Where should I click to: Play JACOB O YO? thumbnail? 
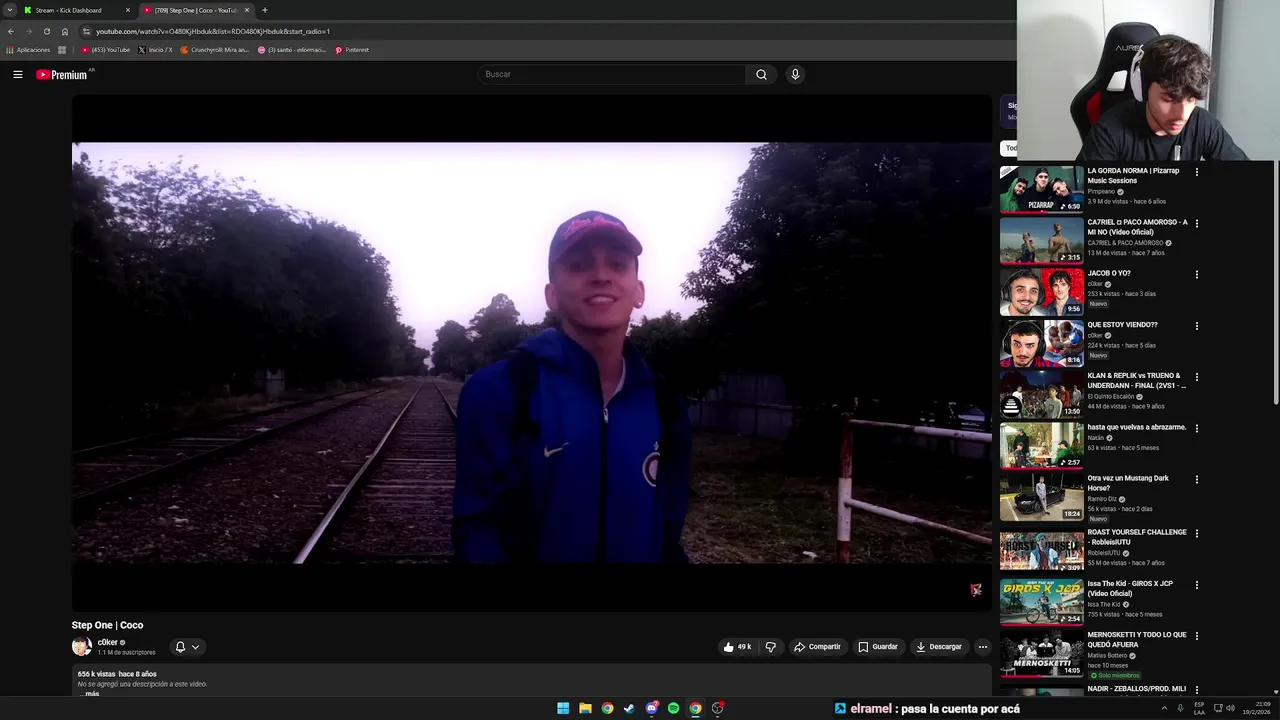coord(1041,292)
